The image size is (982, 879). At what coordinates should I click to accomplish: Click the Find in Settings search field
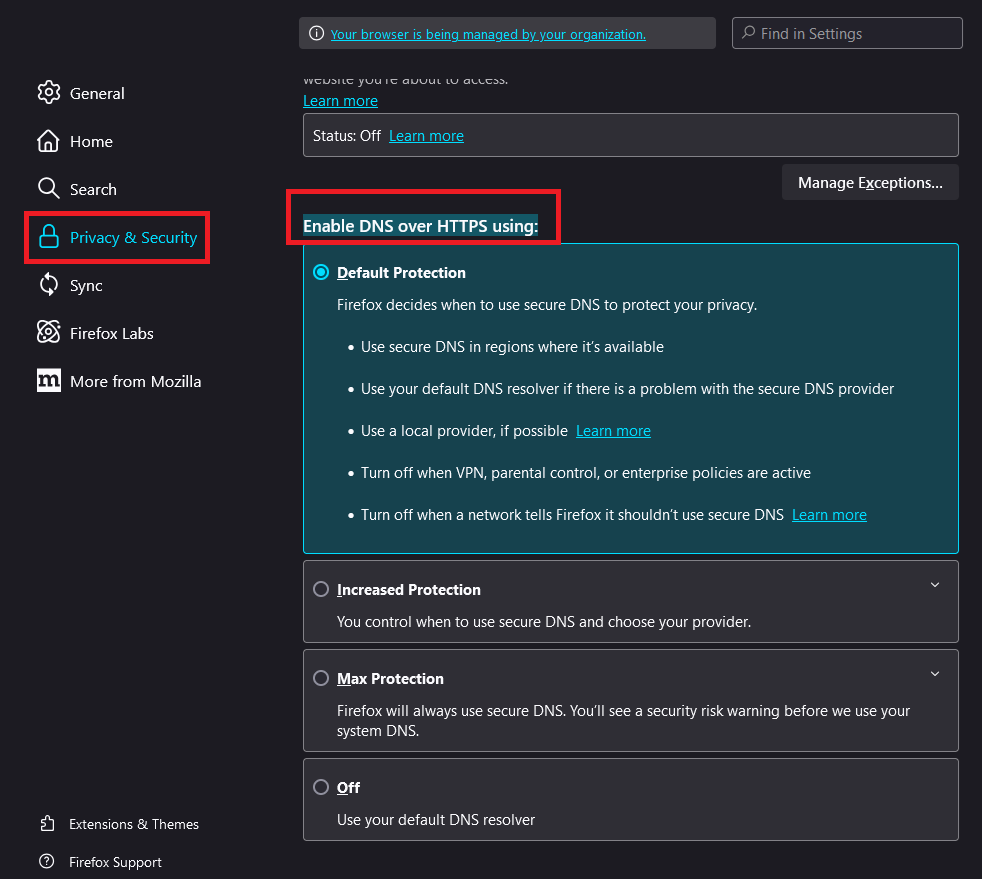click(x=847, y=33)
